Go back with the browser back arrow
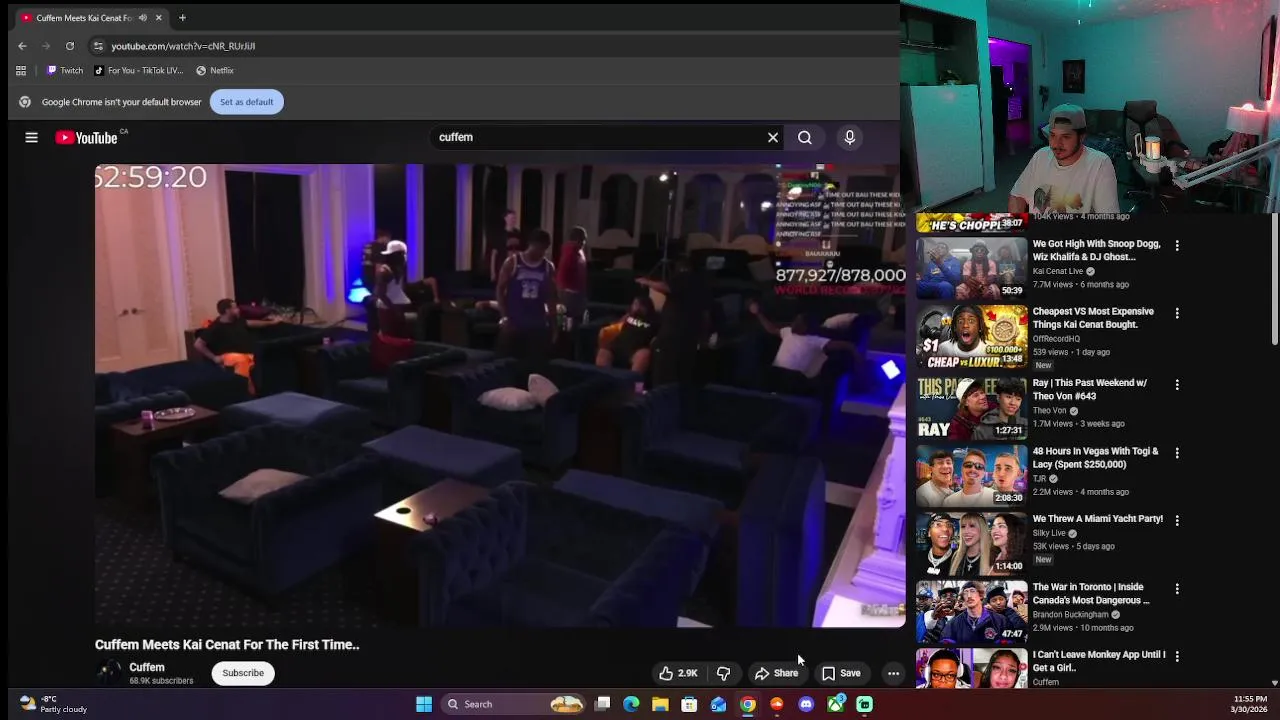This screenshot has height=720, width=1280. coord(22,46)
